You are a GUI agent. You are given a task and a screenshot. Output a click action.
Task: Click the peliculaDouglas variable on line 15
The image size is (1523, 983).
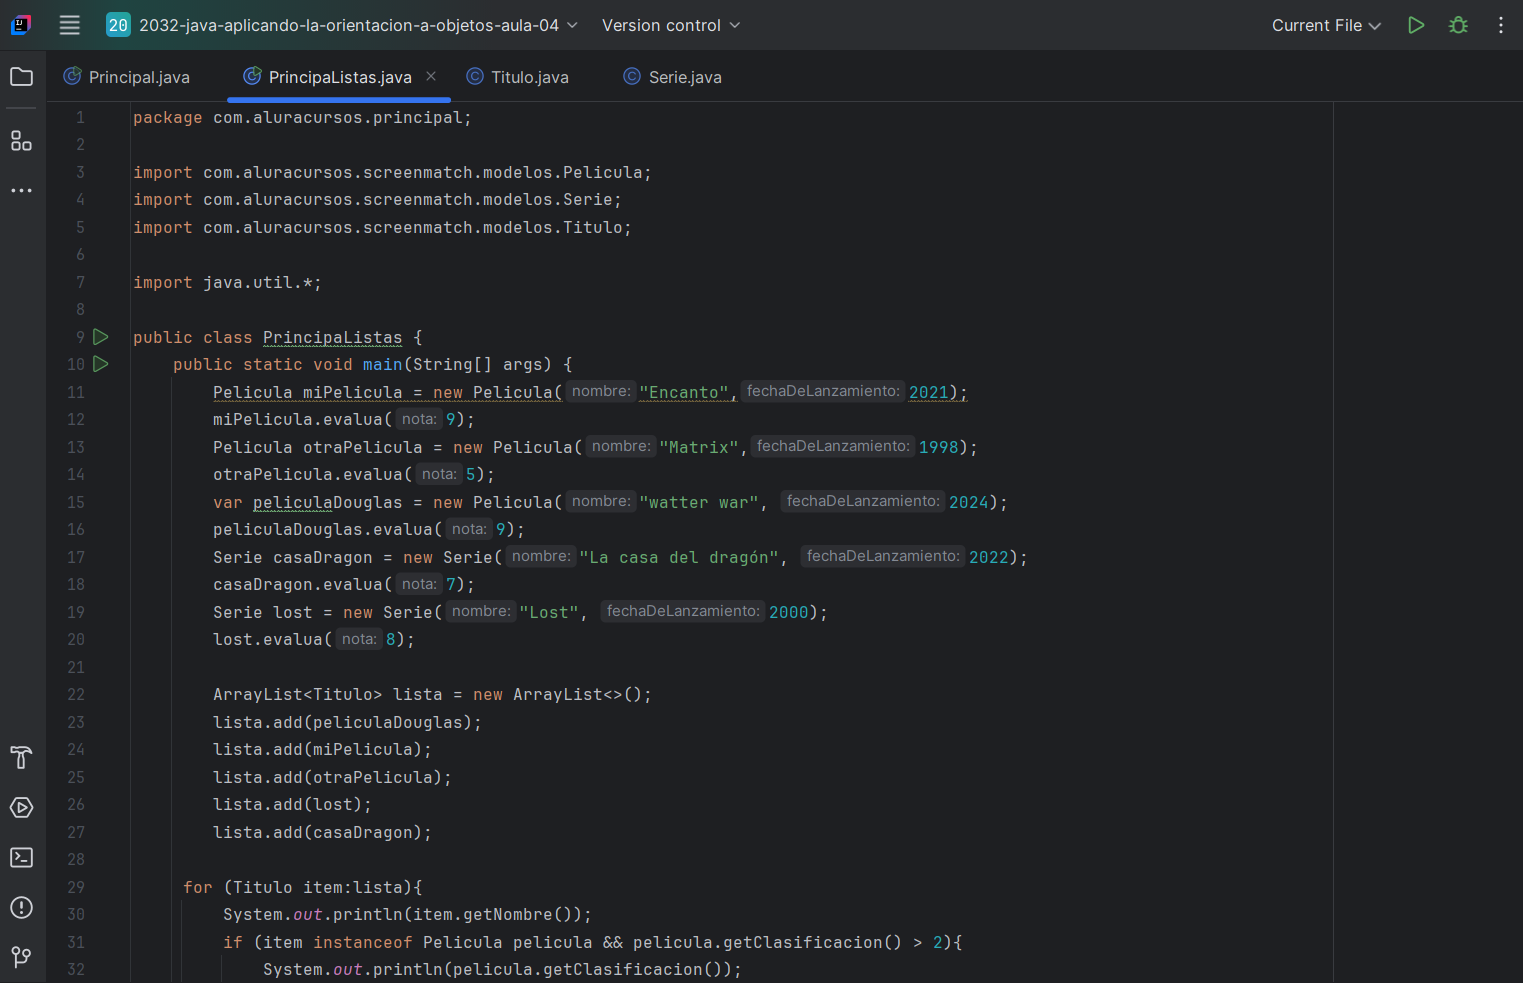click(327, 503)
